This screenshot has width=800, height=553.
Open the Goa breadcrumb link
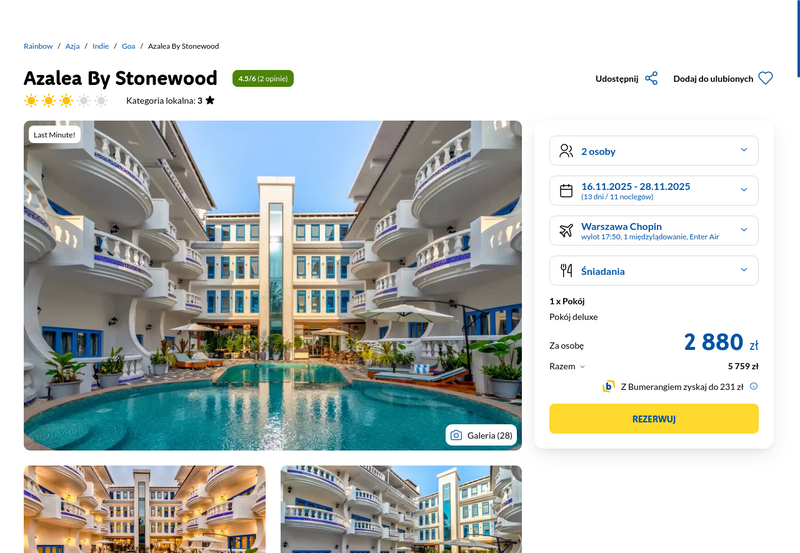click(x=128, y=46)
